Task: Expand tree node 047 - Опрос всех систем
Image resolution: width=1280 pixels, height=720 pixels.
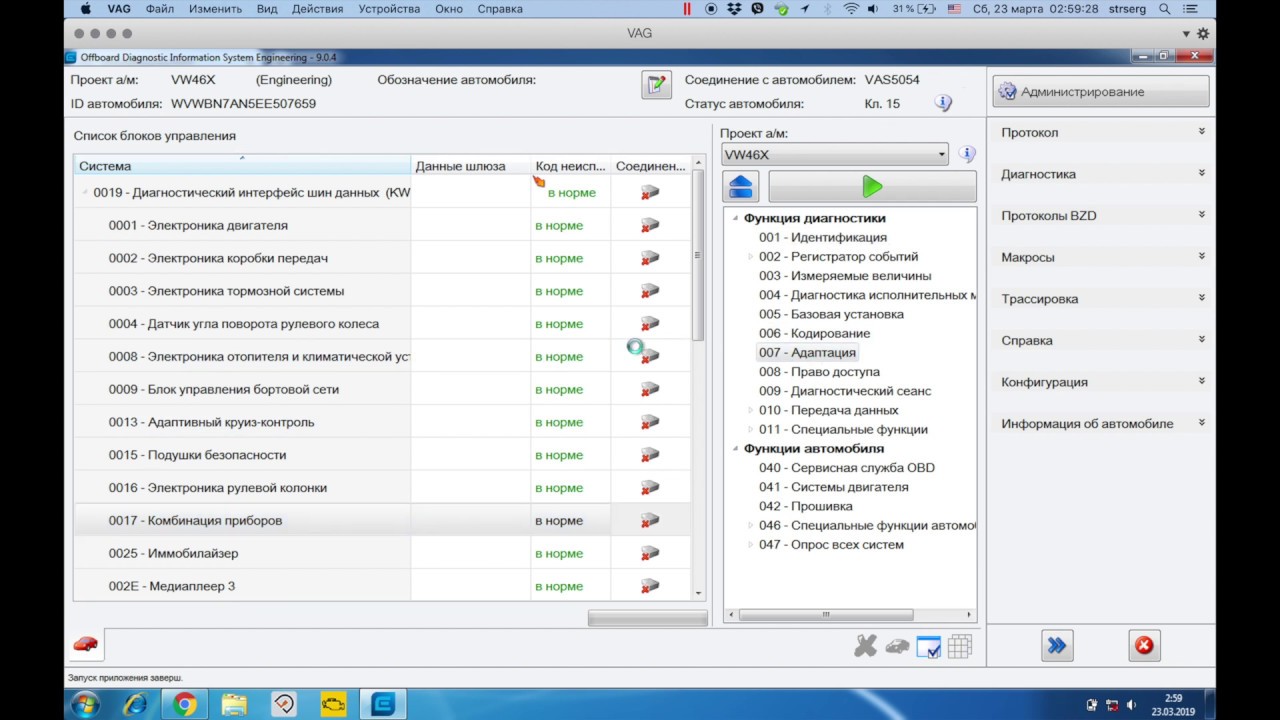Action: click(x=751, y=545)
